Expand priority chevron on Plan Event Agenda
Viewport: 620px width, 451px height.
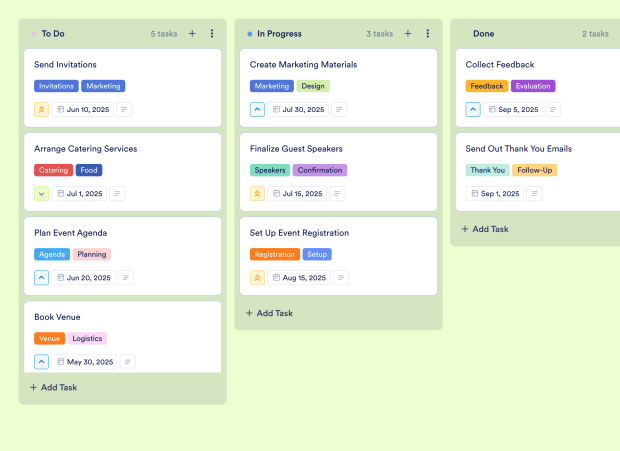coord(42,278)
